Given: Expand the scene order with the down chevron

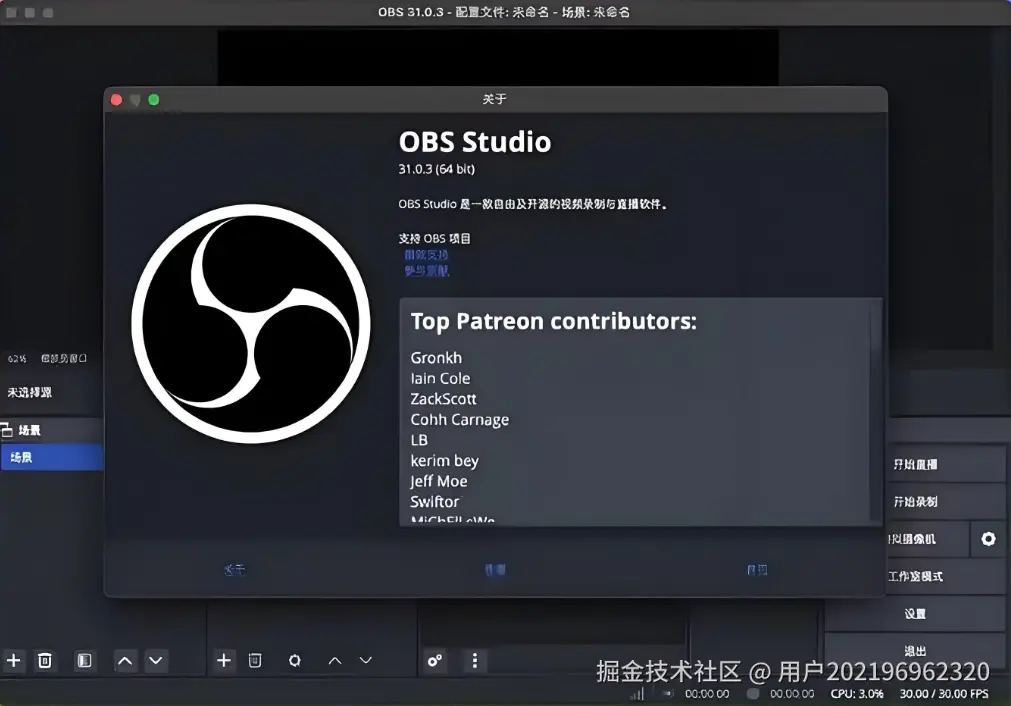Looking at the screenshot, I should [x=156, y=660].
